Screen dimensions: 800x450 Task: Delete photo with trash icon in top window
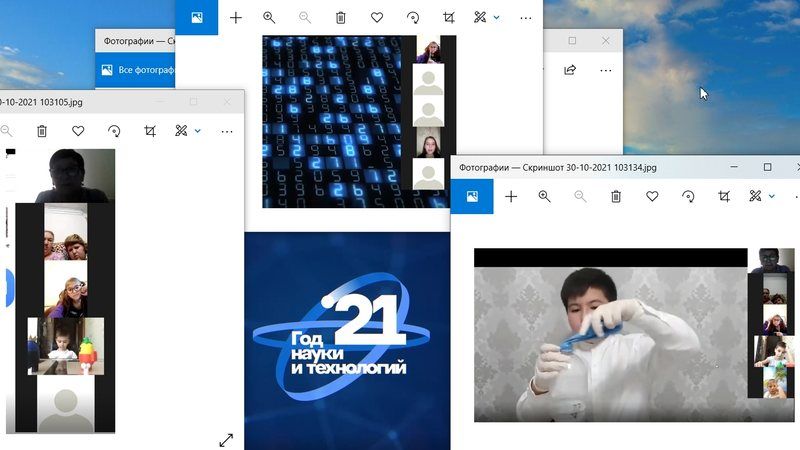pos(341,18)
